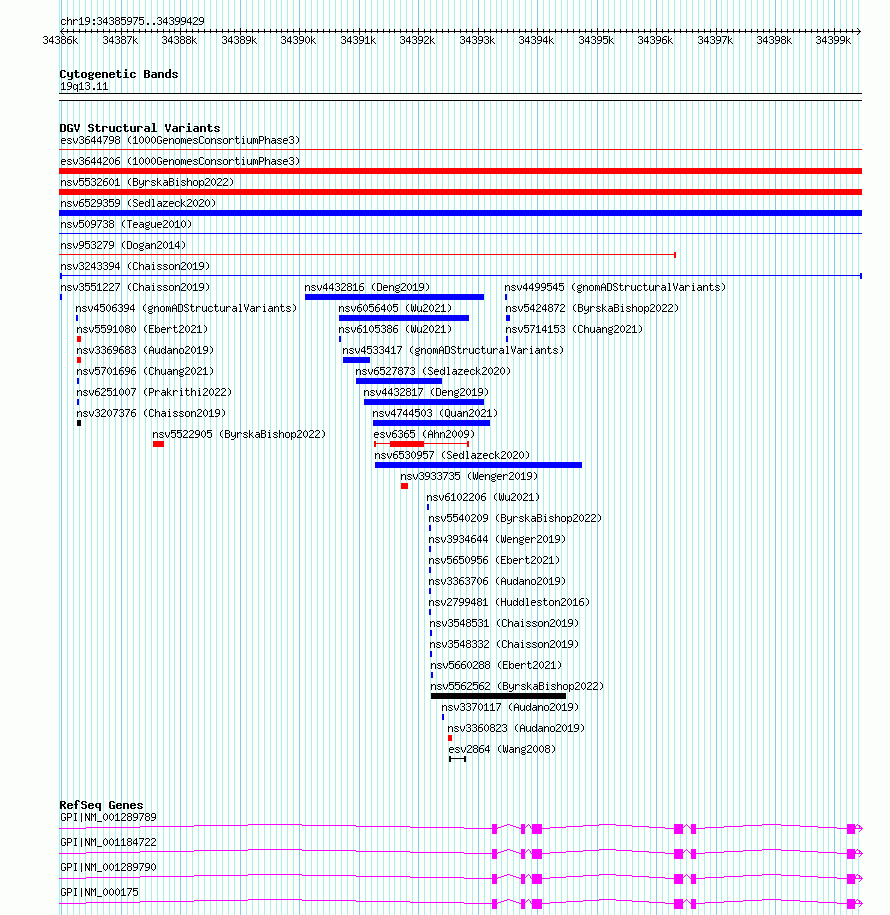
Task: Select nsv5701696 (Chuang2021) label
Action: [145, 372]
